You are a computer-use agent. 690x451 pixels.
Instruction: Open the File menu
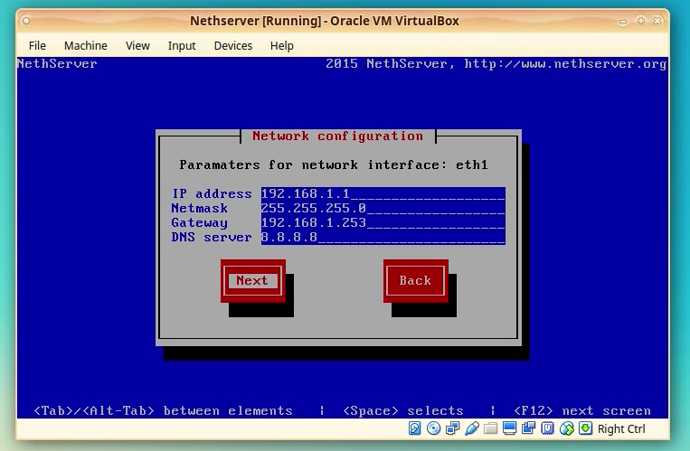[37, 46]
